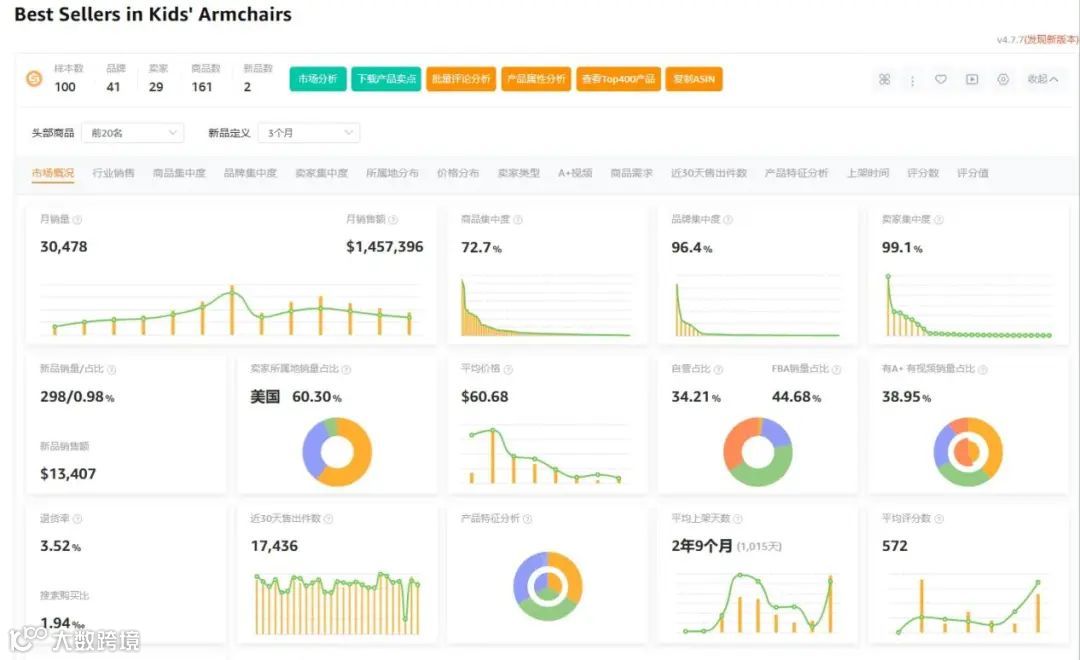Switch to the 行业销售 tab
The image size is (1080, 660).
(x=114, y=173)
